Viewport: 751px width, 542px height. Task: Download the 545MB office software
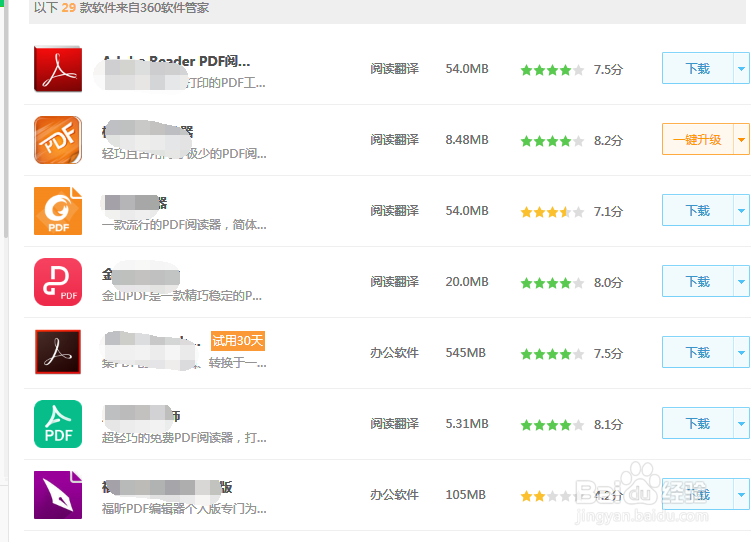pos(697,352)
